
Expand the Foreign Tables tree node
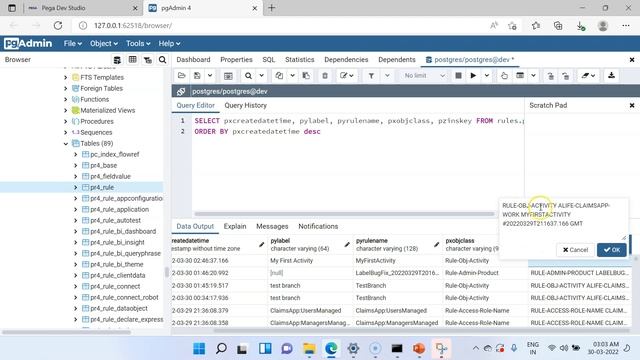66,89
